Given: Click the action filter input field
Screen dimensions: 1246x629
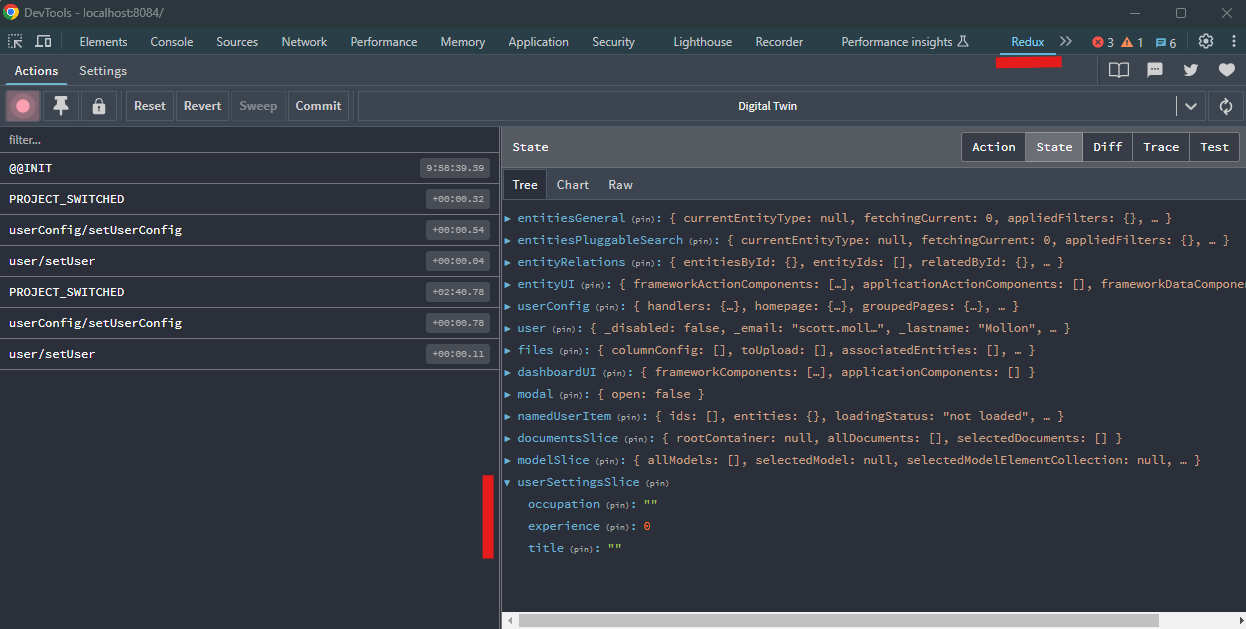Looking at the screenshot, I should 249,140.
